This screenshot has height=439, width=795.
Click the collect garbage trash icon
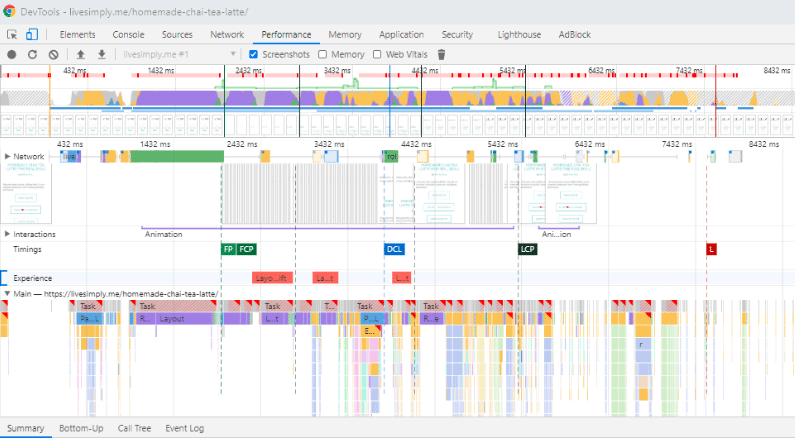click(x=442, y=54)
